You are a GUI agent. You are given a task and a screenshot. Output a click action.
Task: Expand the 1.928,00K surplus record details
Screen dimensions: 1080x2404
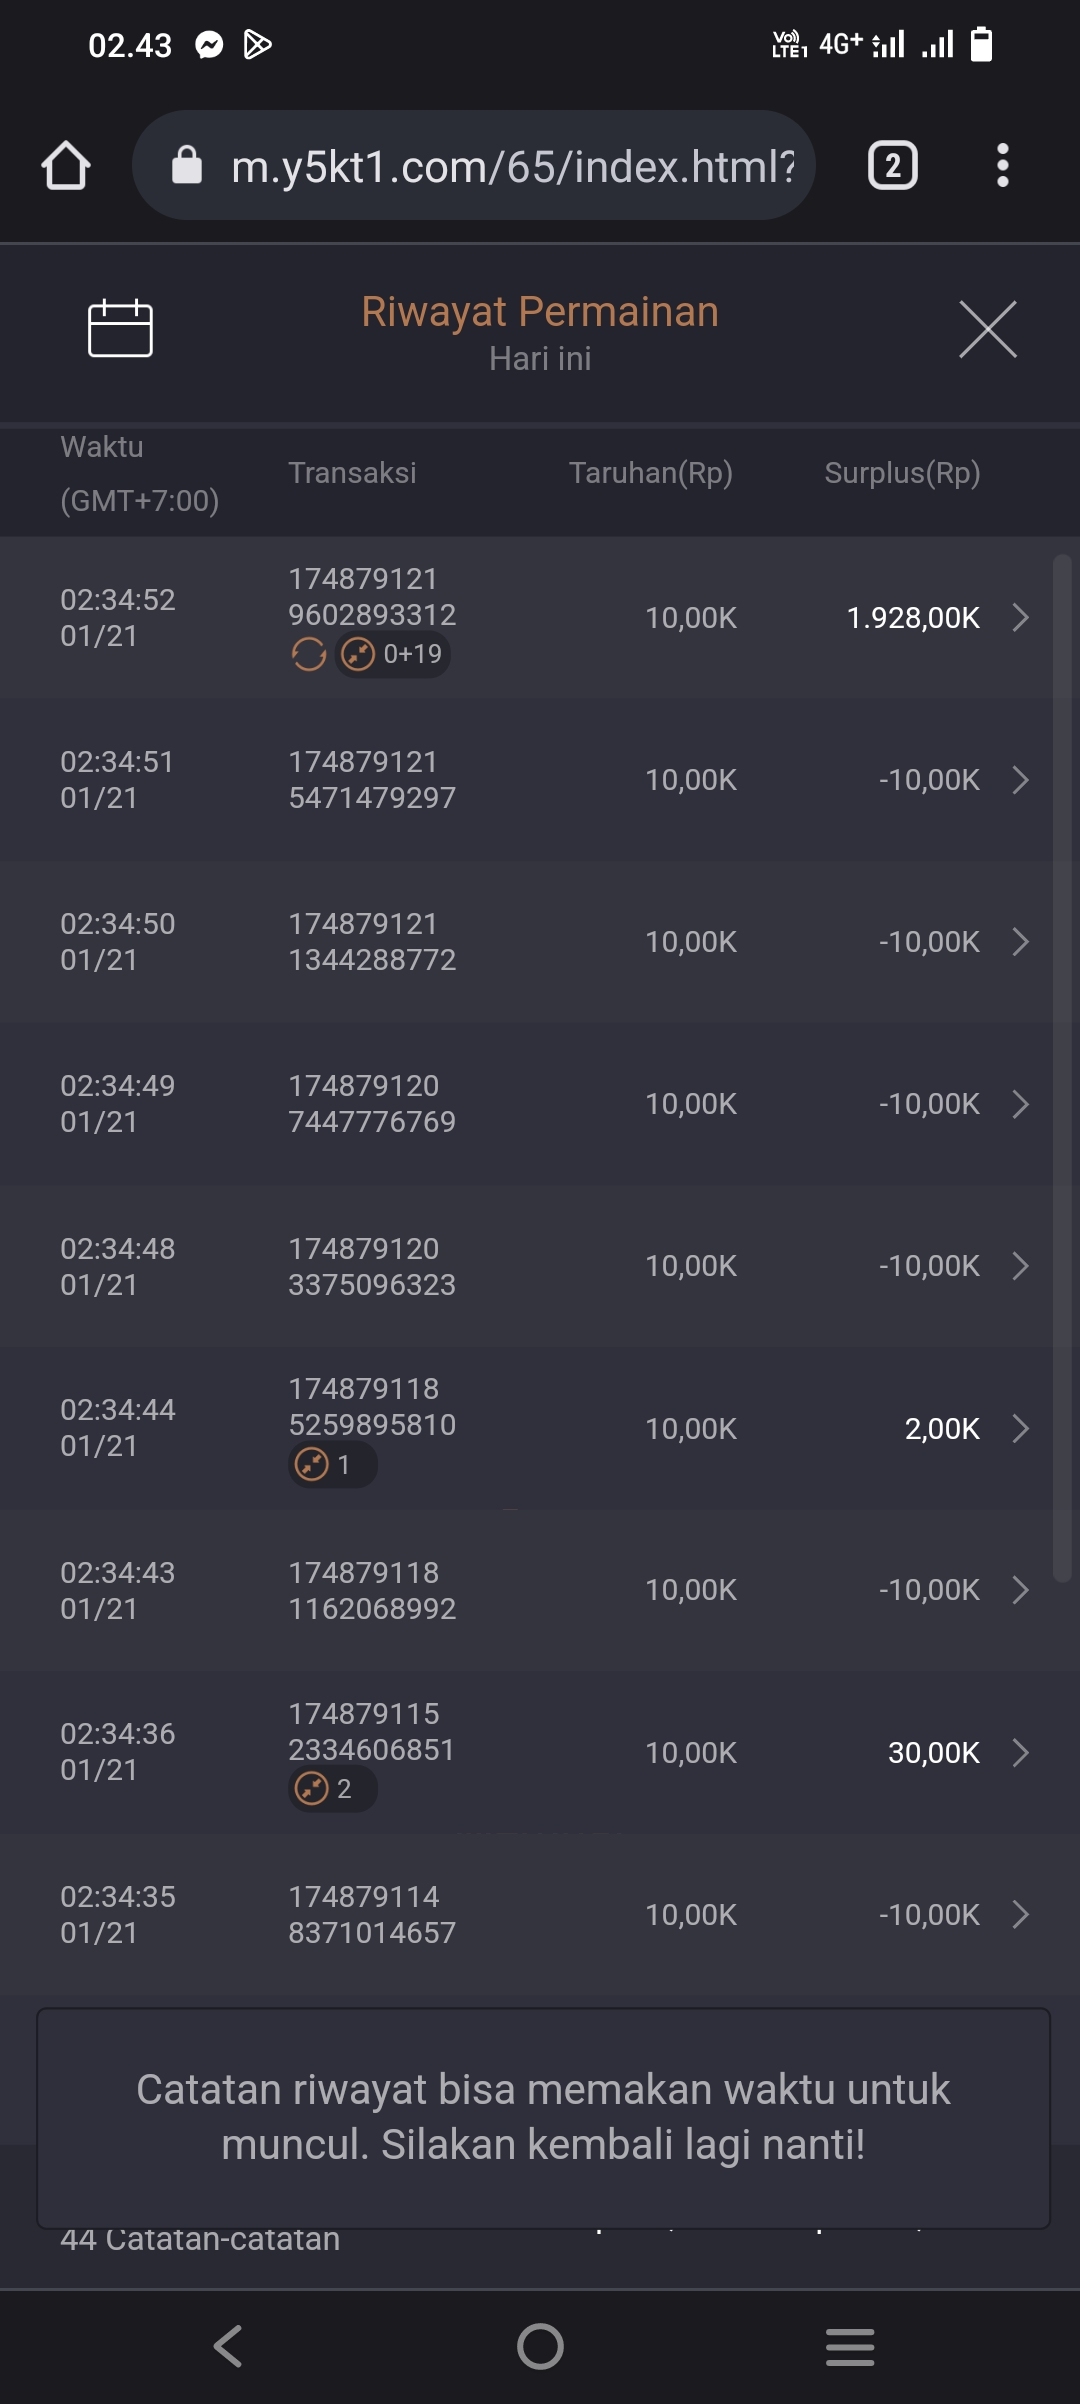point(1020,618)
